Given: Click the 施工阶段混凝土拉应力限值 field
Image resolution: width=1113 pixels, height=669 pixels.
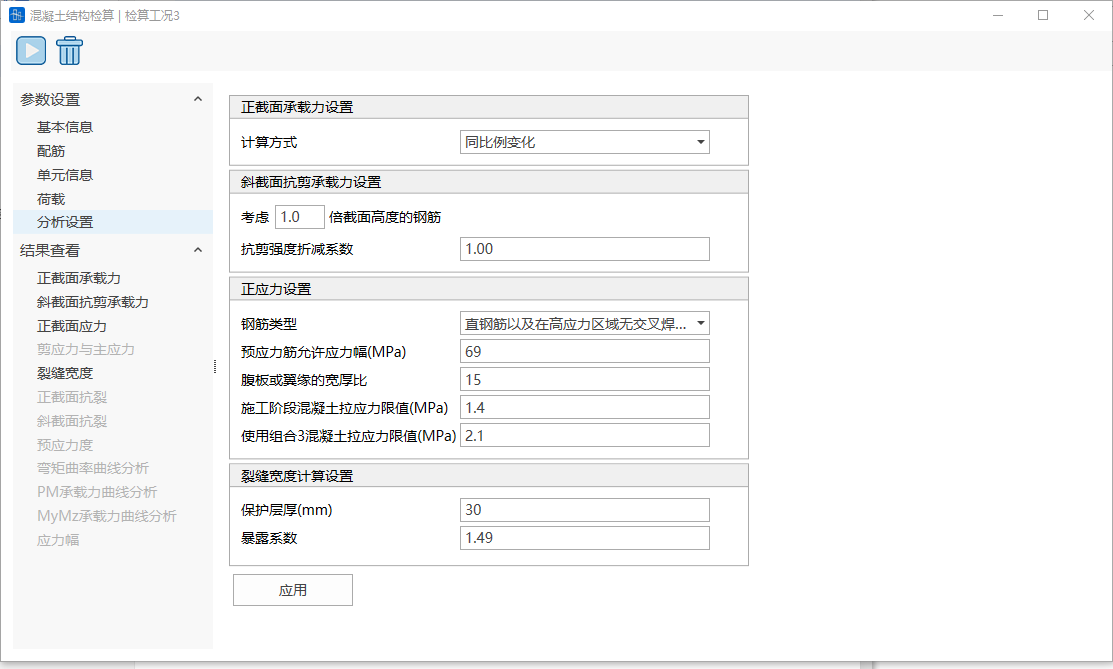Looking at the screenshot, I should pyautogui.click(x=584, y=408).
